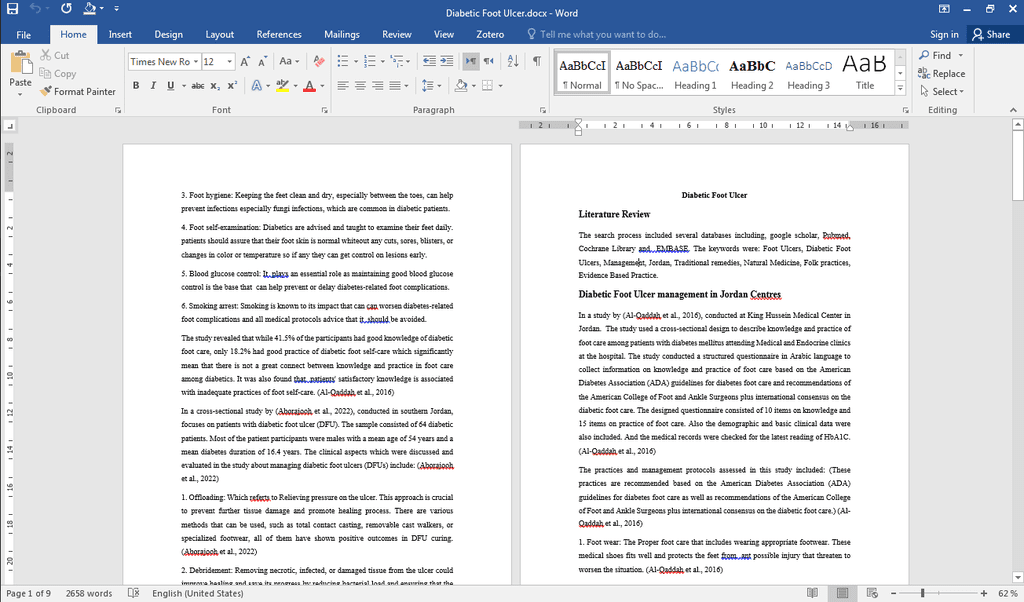Decrease paragraph indent

(429, 61)
